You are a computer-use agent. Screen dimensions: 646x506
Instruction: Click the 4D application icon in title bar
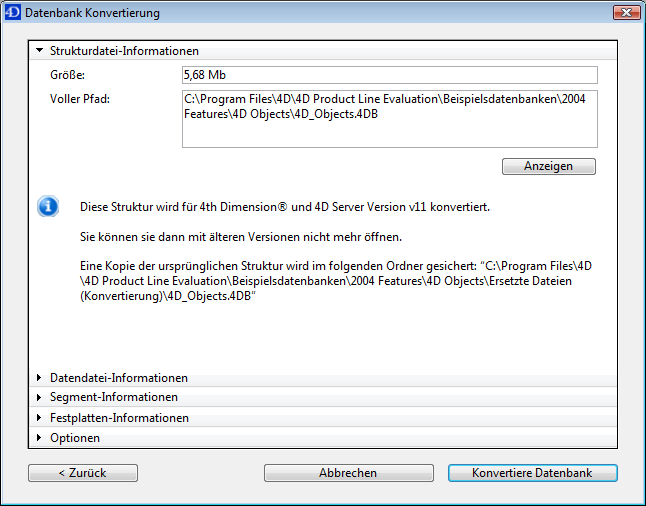(x=12, y=13)
